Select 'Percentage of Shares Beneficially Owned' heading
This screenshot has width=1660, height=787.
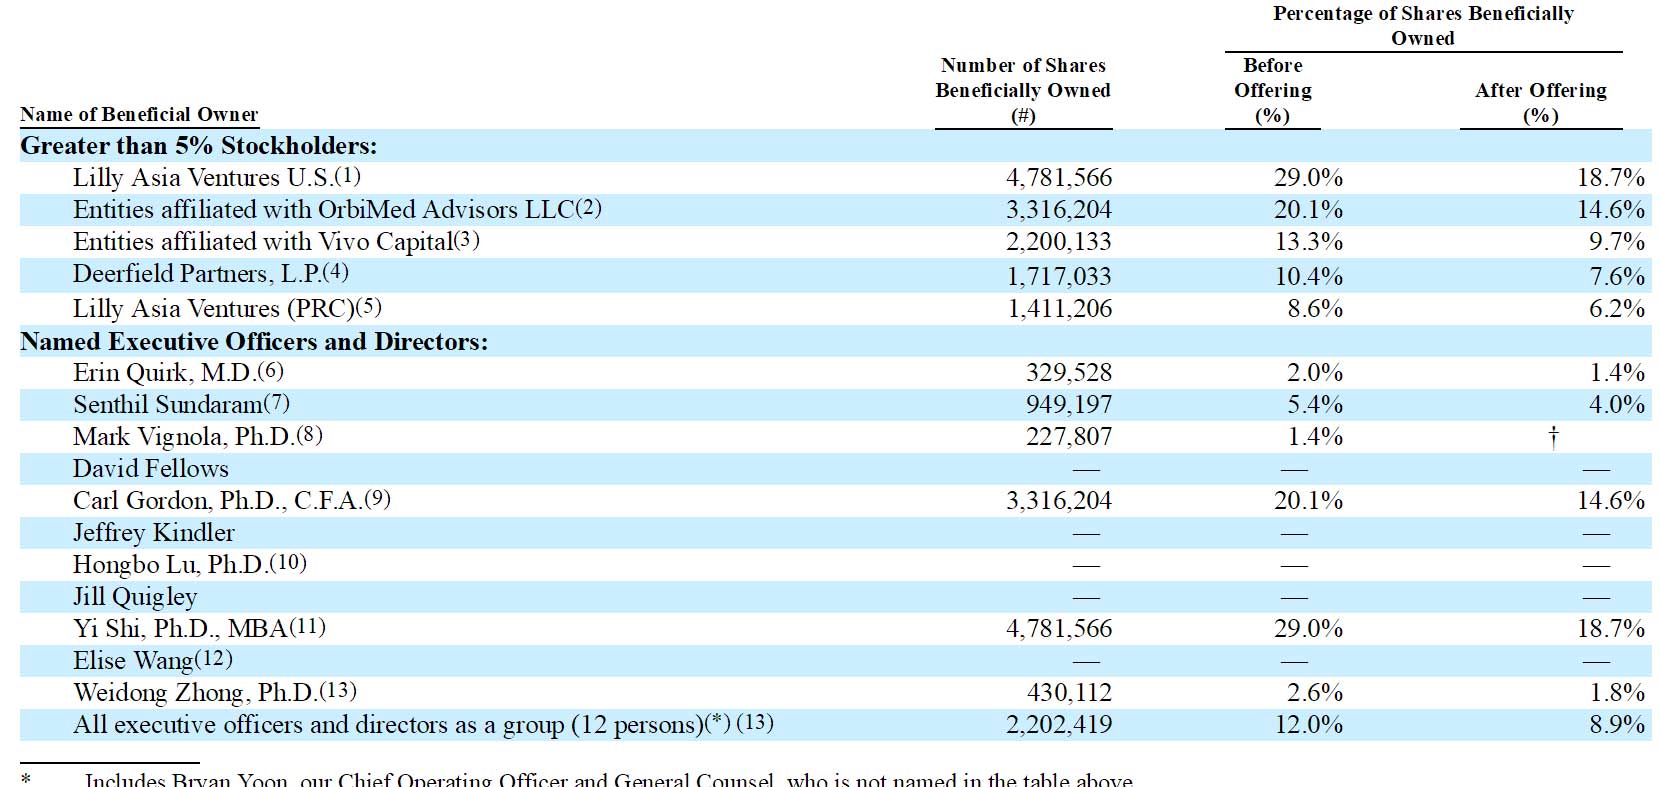1423,26
